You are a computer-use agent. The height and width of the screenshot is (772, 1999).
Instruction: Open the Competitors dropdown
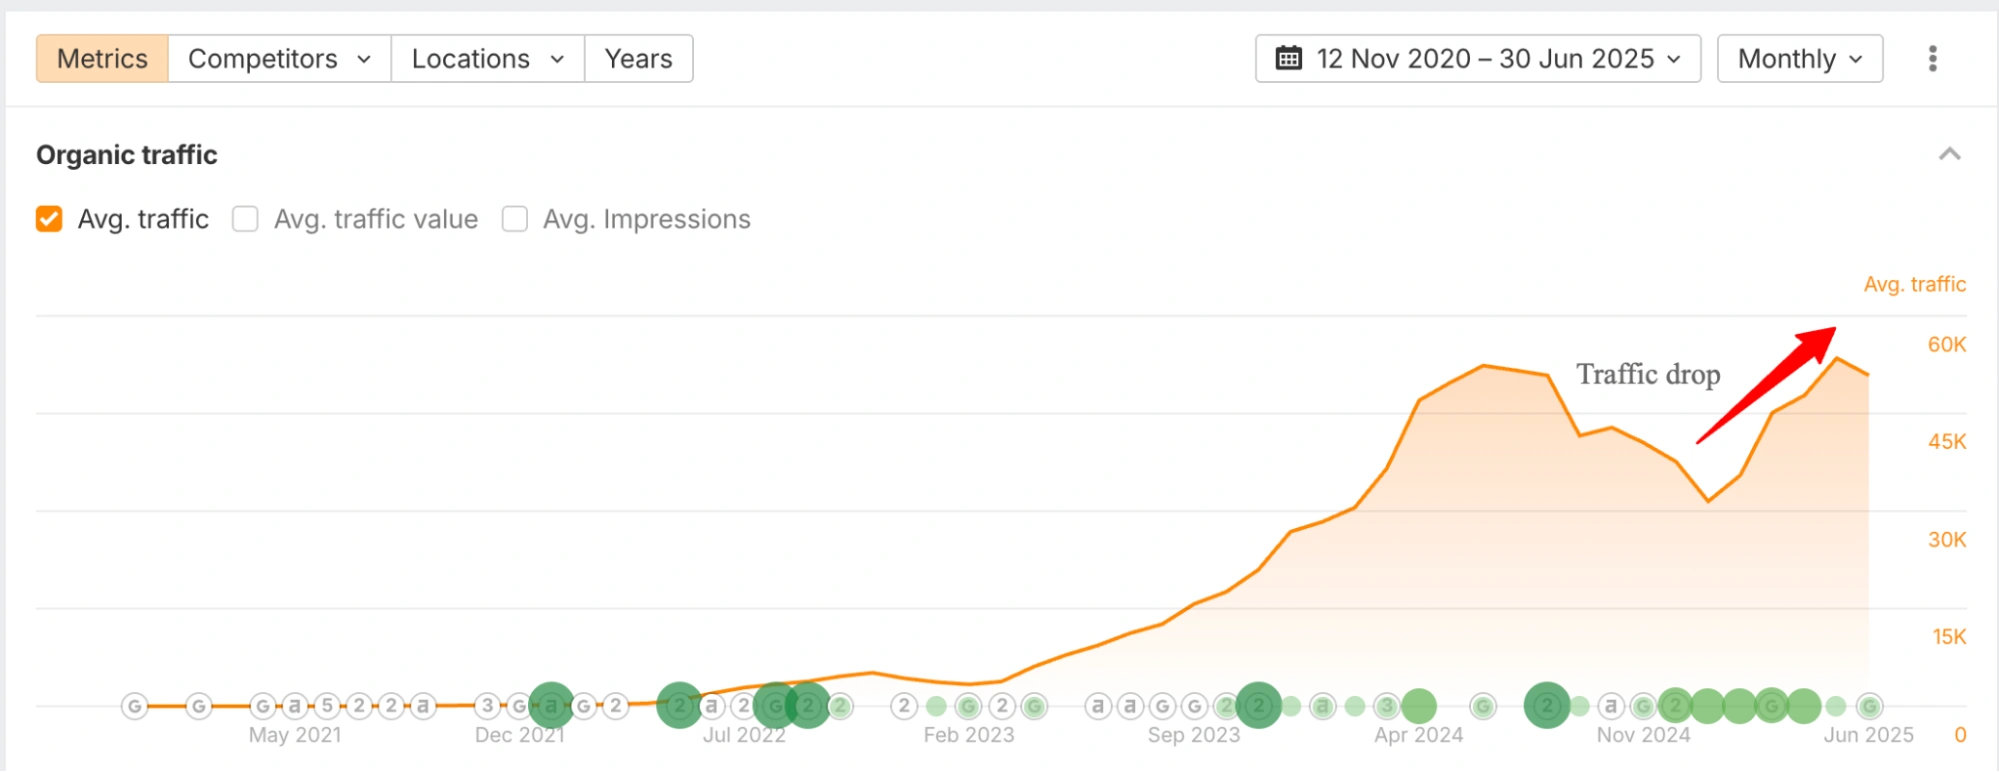pos(279,59)
